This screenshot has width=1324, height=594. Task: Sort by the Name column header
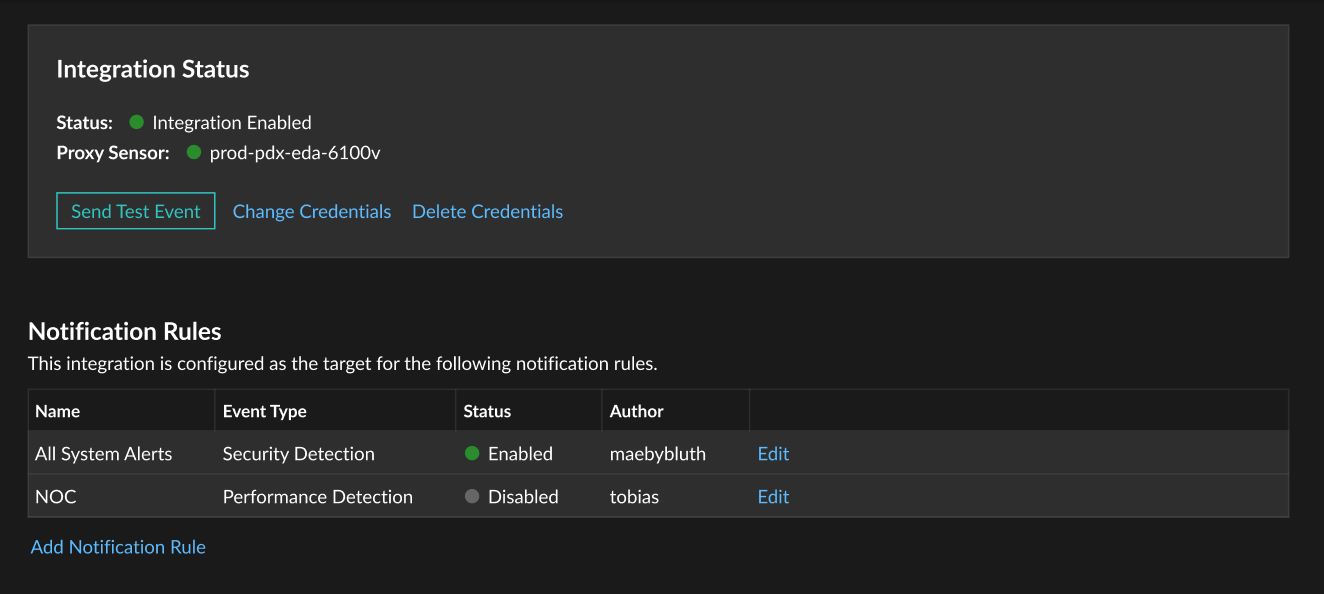[57, 411]
